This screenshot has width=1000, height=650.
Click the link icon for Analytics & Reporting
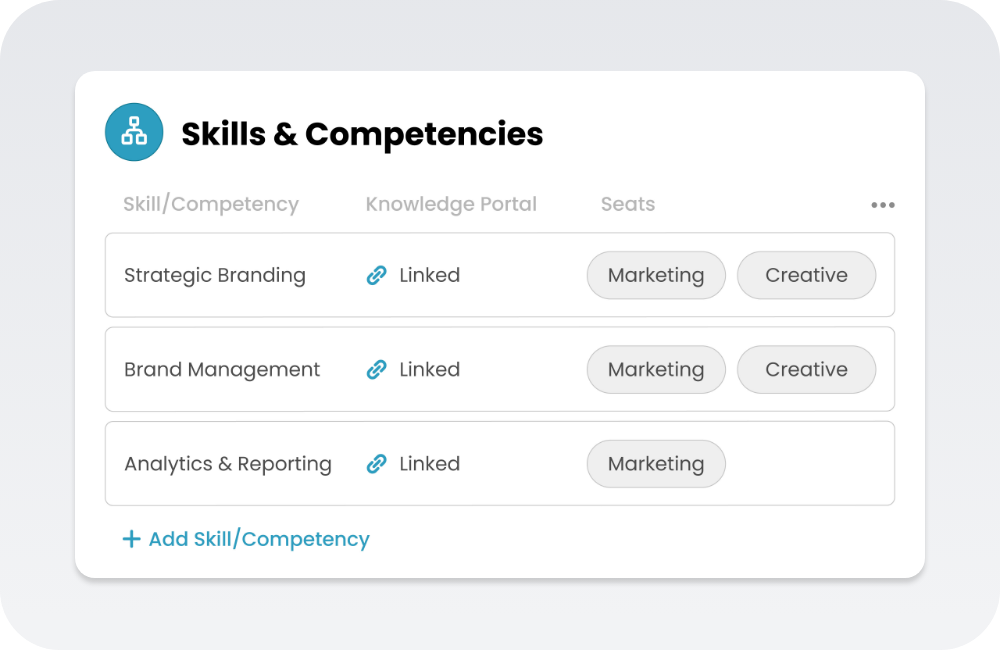[x=376, y=464]
